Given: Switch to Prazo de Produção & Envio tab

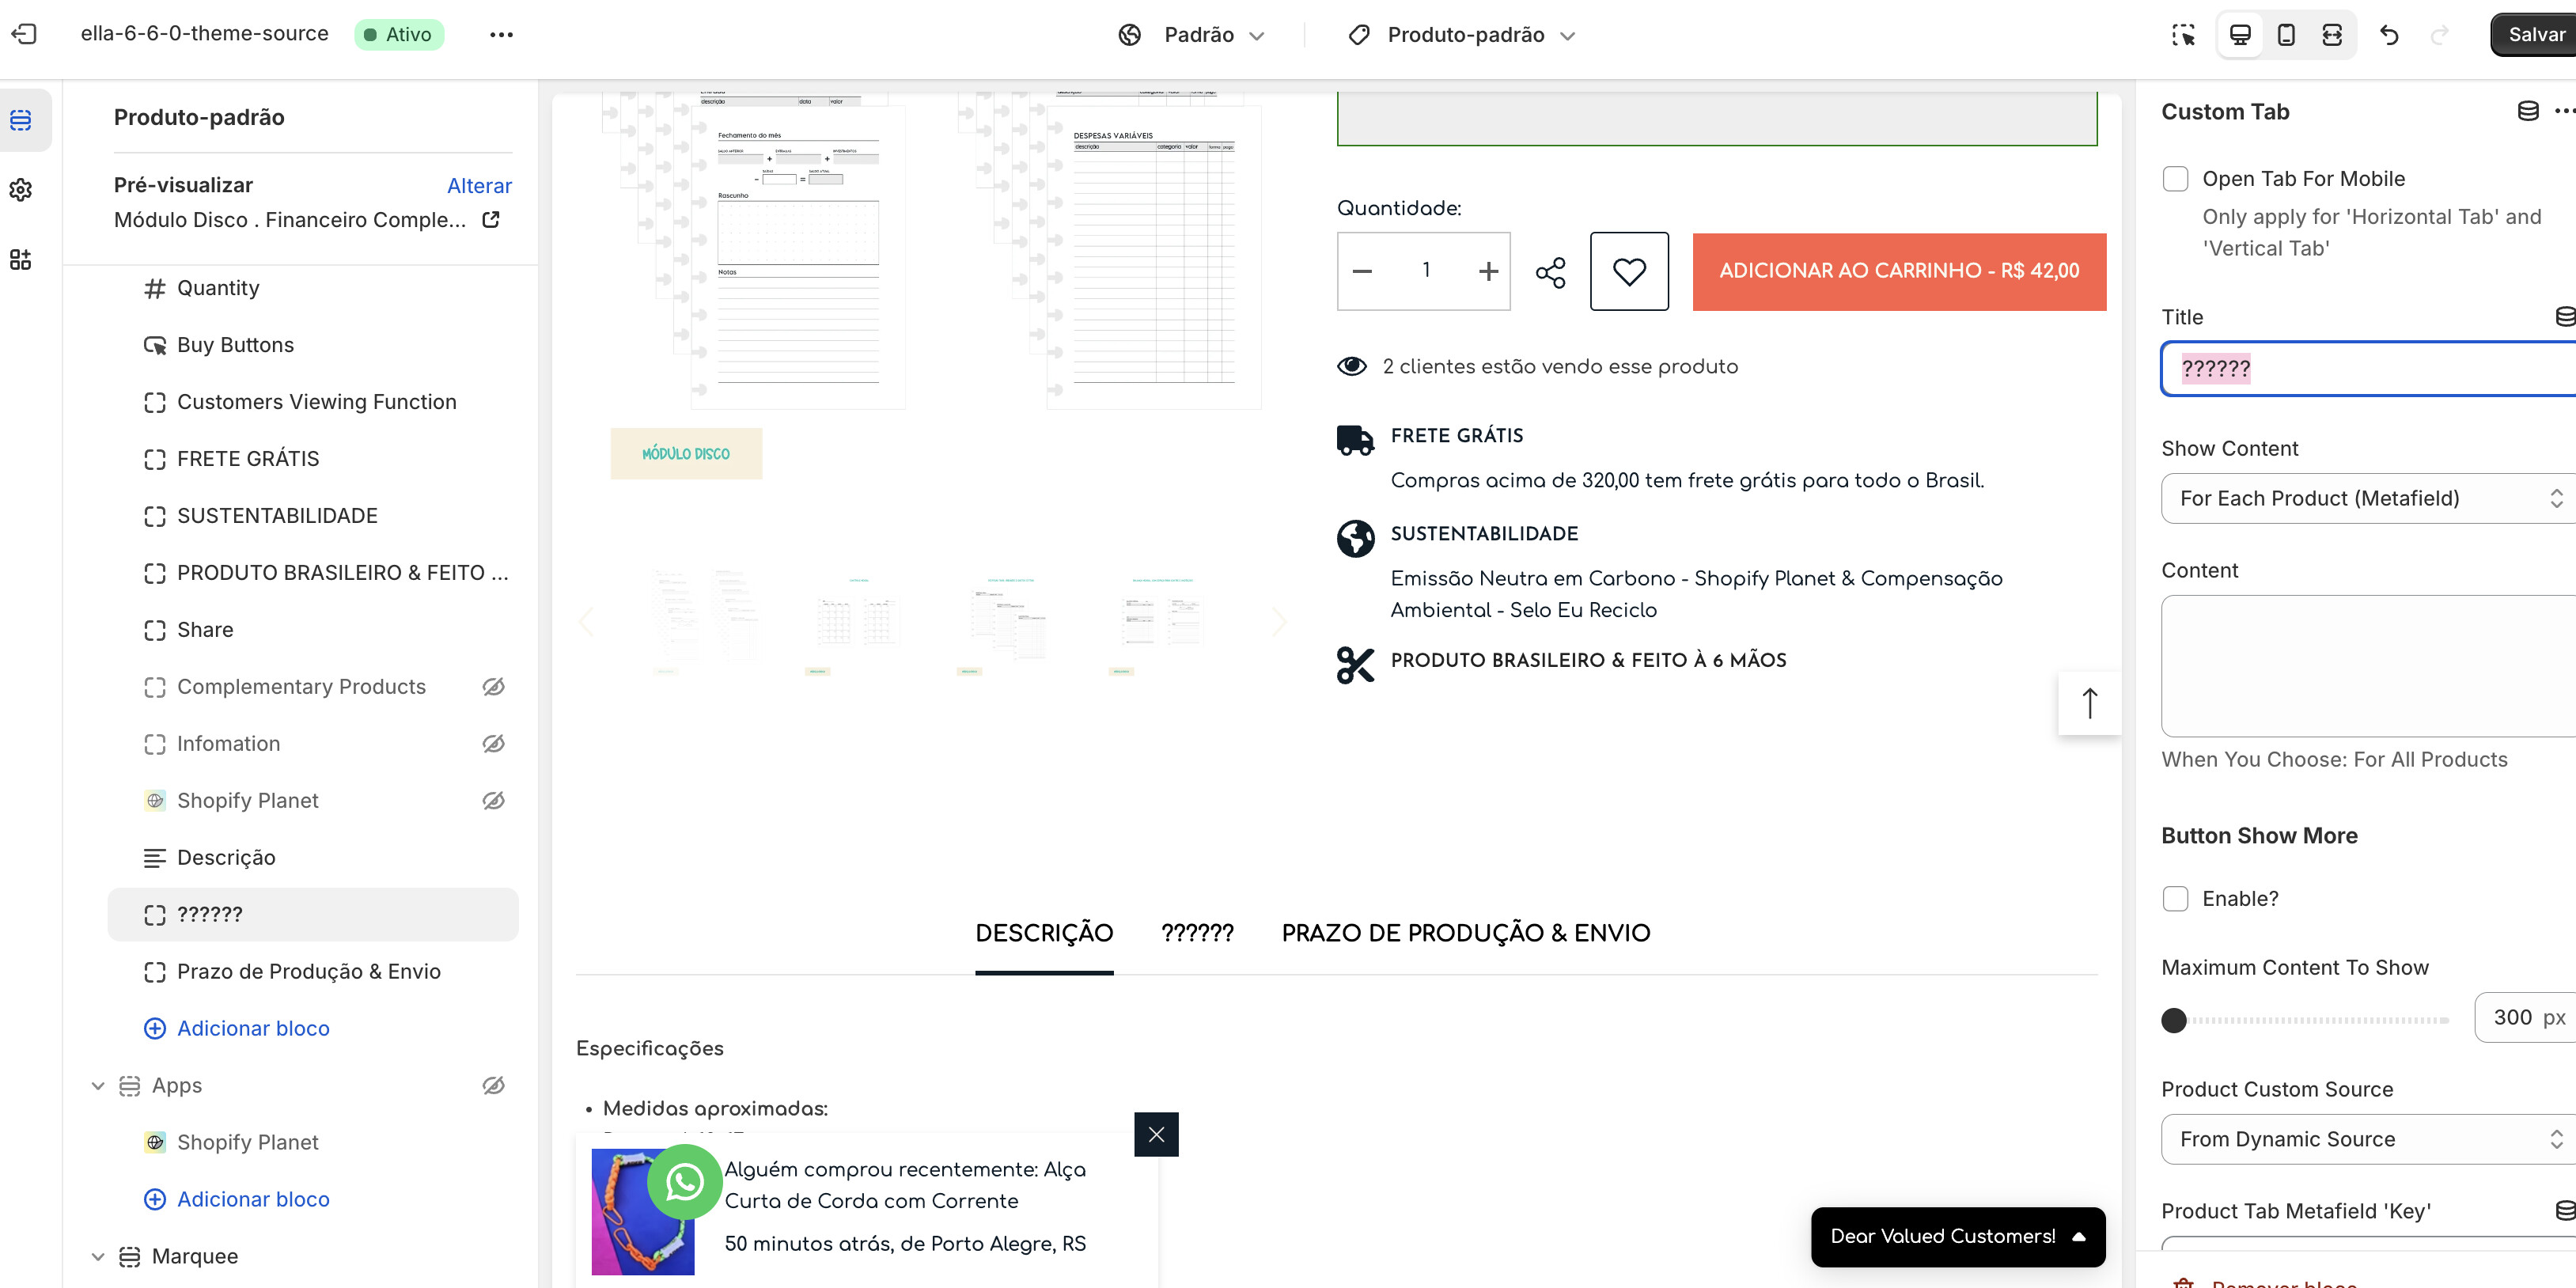Looking at the screenshot, I should (1465, 933).
